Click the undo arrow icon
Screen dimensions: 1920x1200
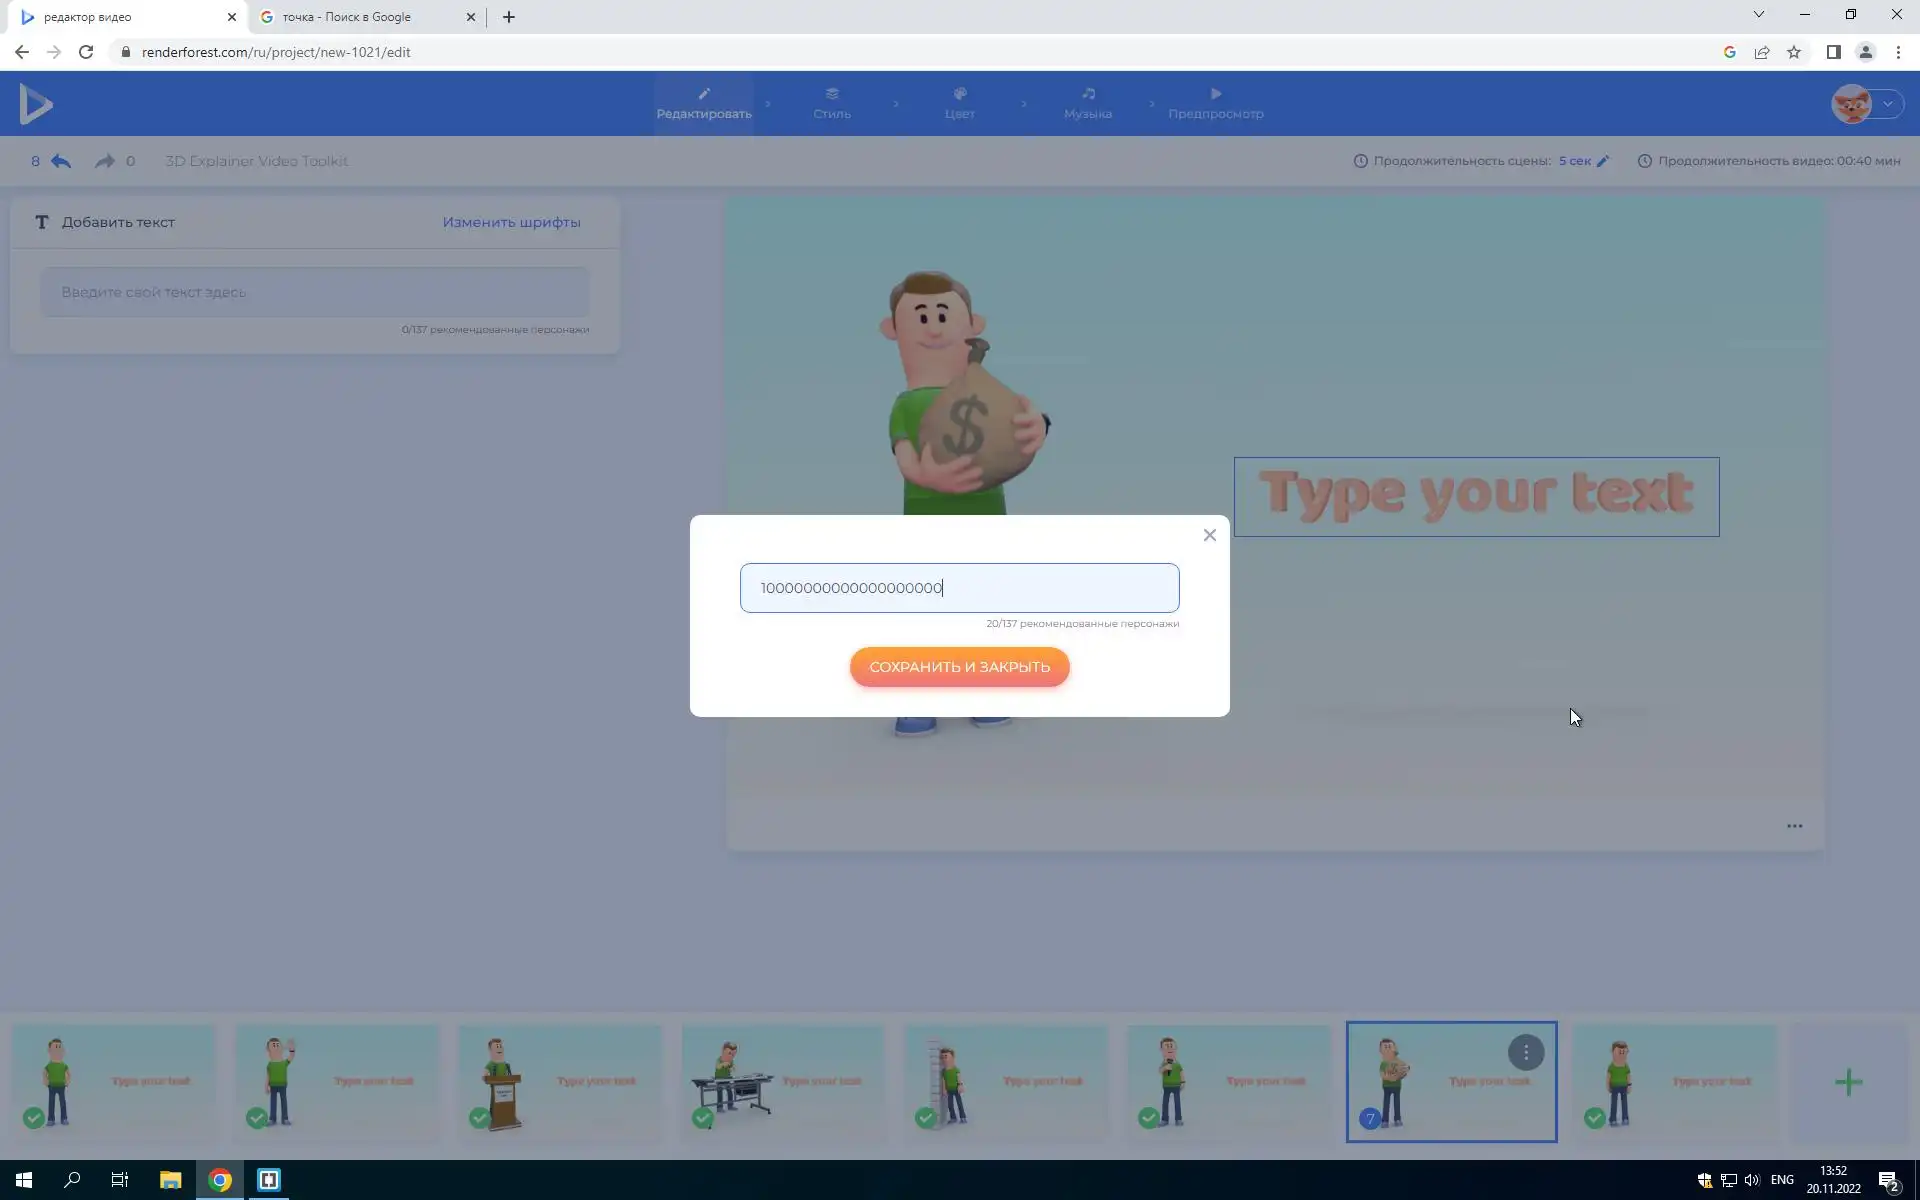click(61, 161)
